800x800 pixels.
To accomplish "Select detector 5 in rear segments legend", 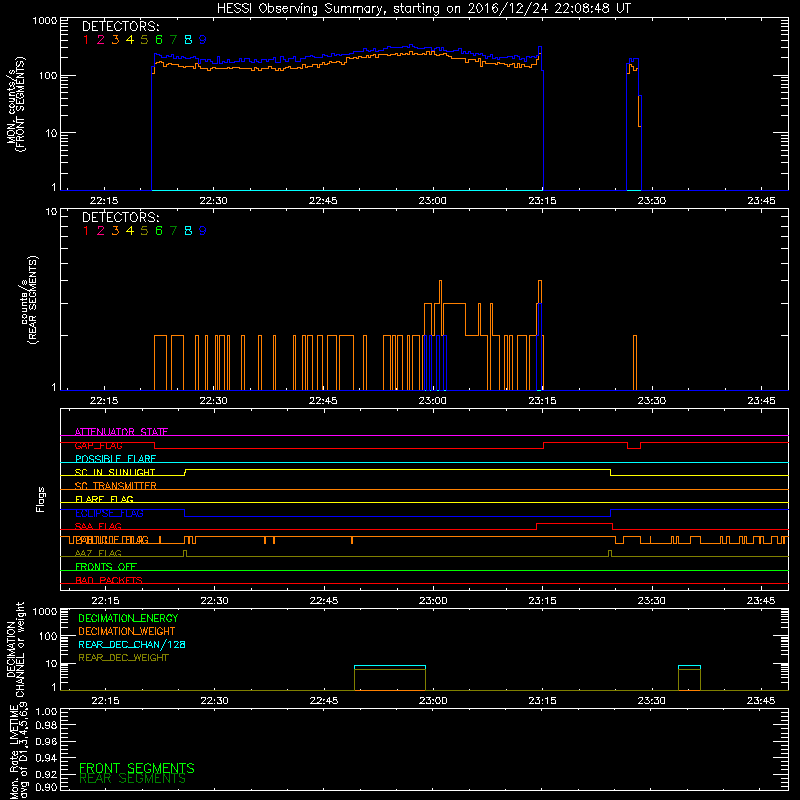I will (144, 231).
